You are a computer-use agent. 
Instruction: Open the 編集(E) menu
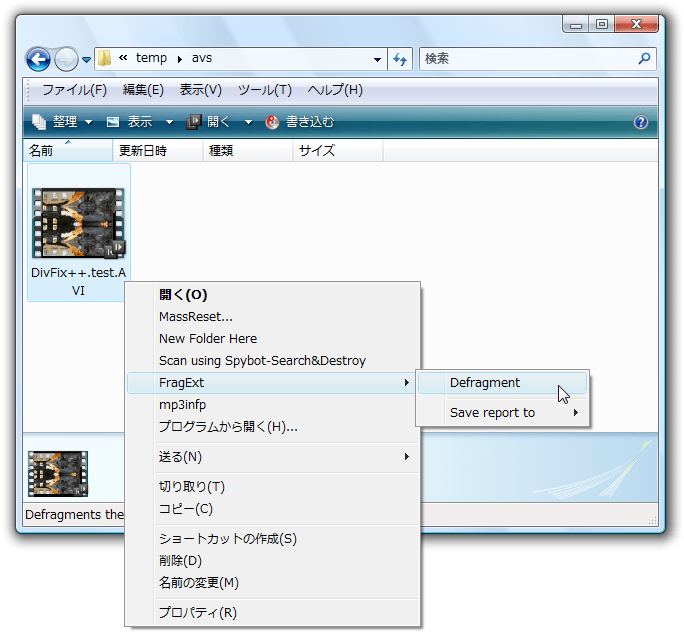[x=143, y=90]
